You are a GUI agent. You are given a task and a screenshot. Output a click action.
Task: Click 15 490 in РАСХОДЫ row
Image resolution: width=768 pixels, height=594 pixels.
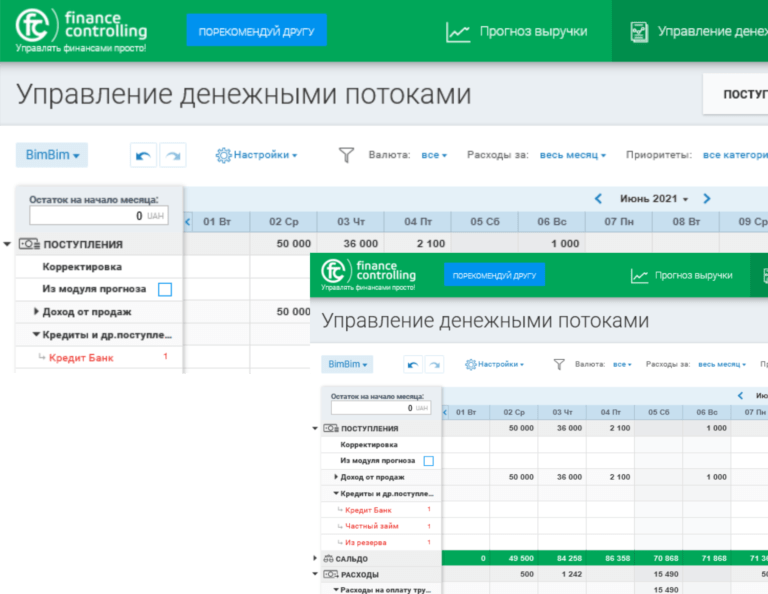(x=666, y=574)
